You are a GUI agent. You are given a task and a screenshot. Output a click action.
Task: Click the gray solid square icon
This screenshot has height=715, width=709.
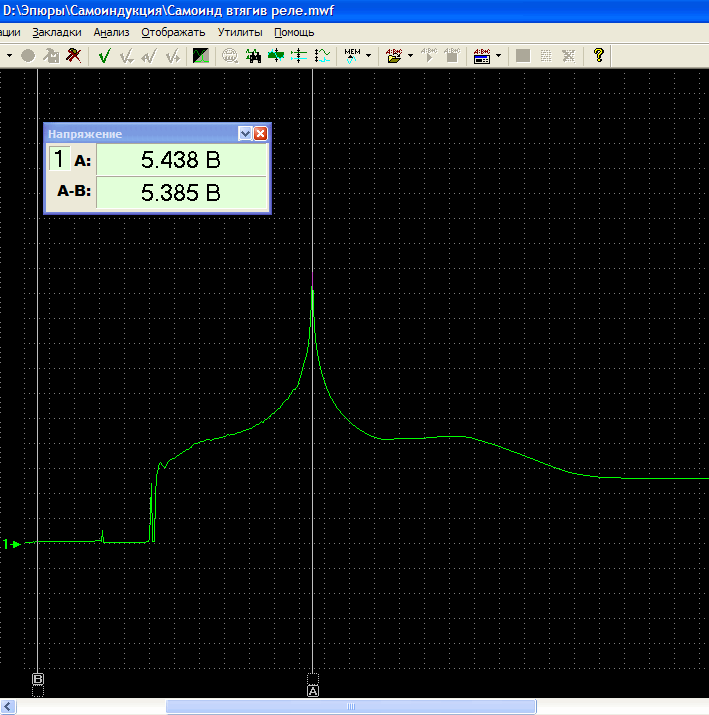pyautogui.click(x=523, y=56)
